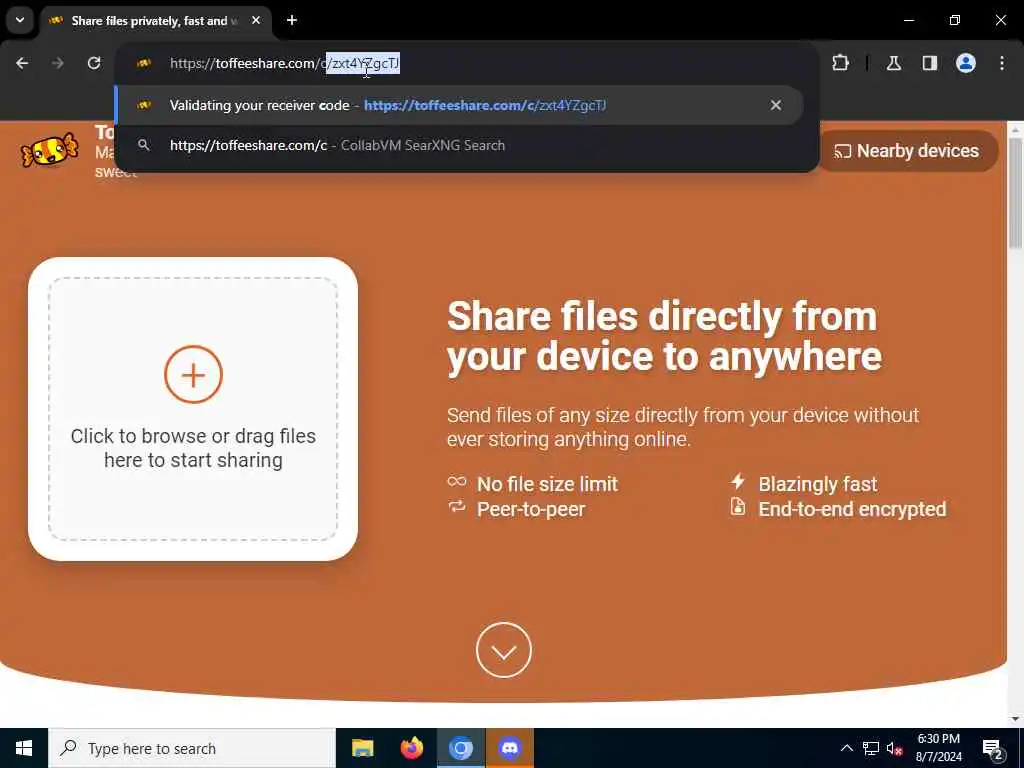Open the taskbar clock and date

(938, 748)
